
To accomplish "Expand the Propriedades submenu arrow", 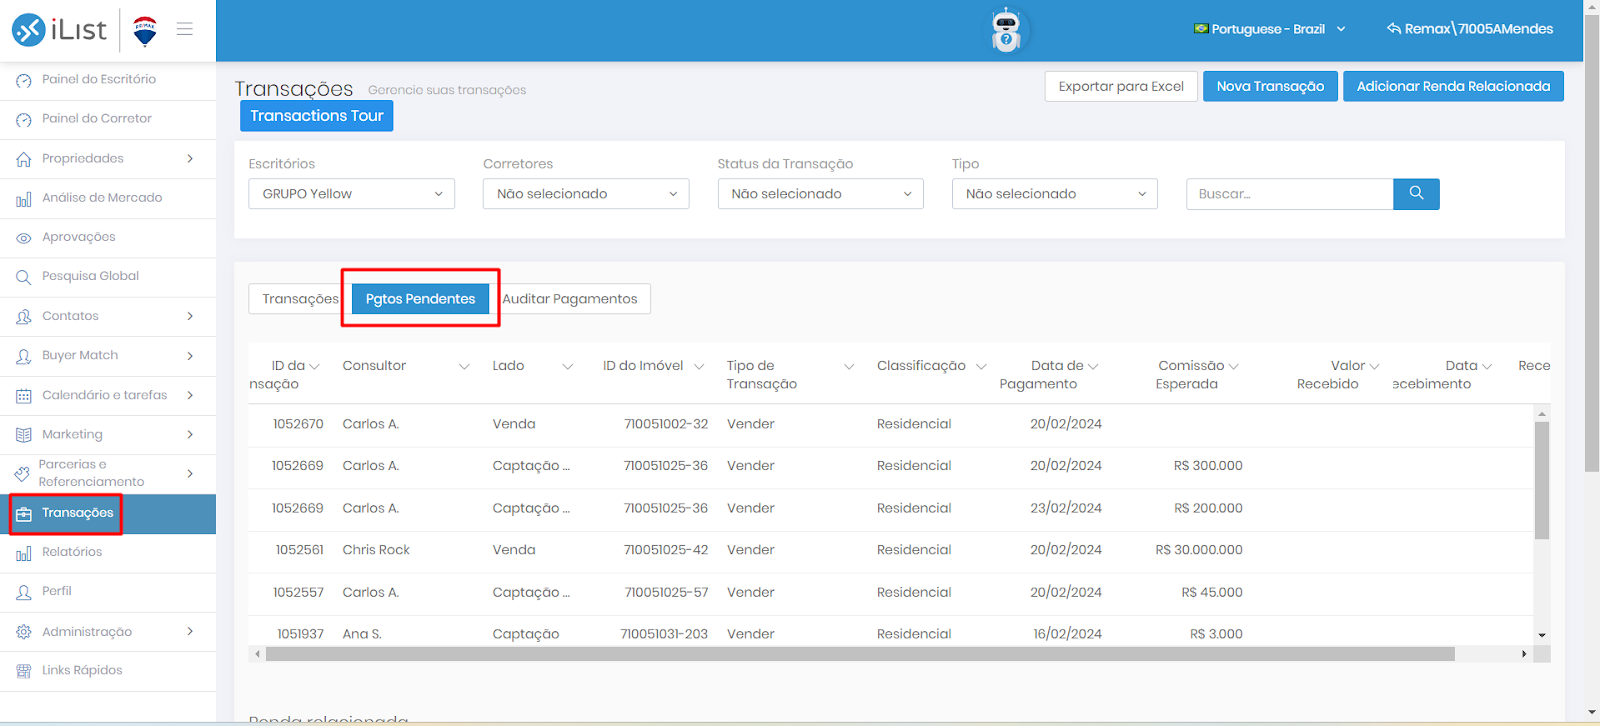I will pos(190,158).
